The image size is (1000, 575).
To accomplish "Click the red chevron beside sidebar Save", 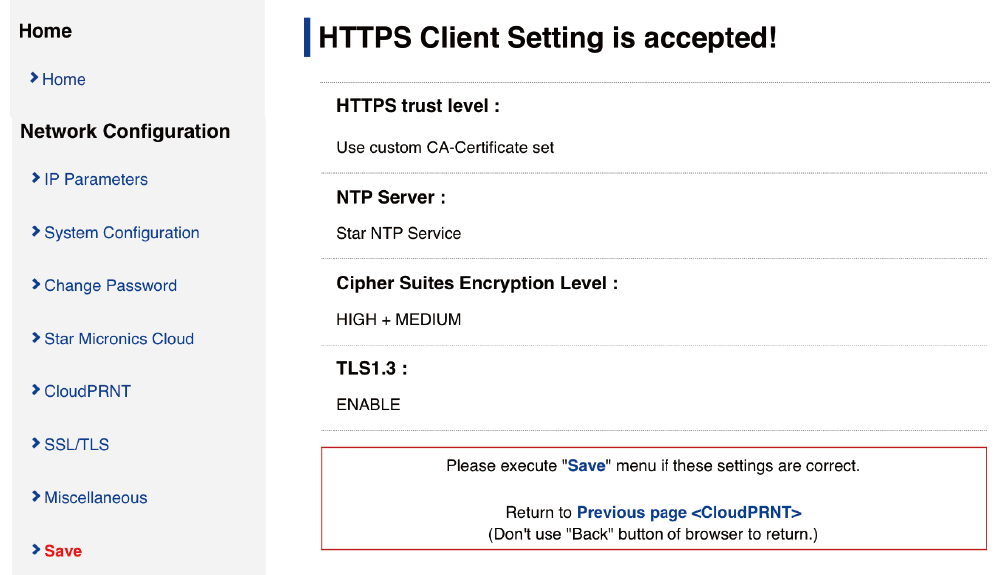I will tap(36, 550).
